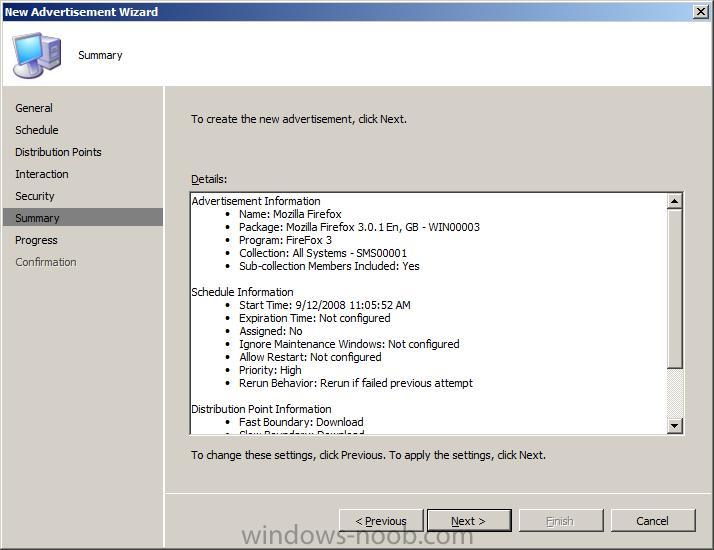714x550 pixels.
Task: Click 'Collection: All Systems - SMS00001' line
Action: pyautogui.click(x=323, y=253)
